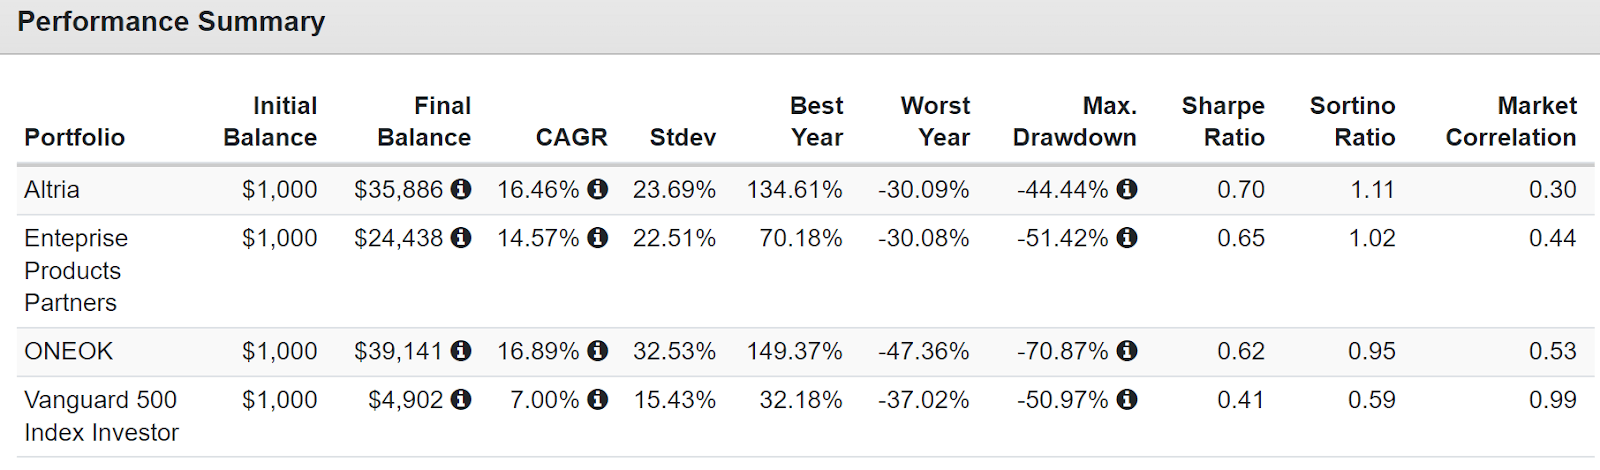Image resolution: width=1600 pixels, height=470 pixels.
Task: Open info icon next to 14.57% CAGR
Action: coord(598,238)
